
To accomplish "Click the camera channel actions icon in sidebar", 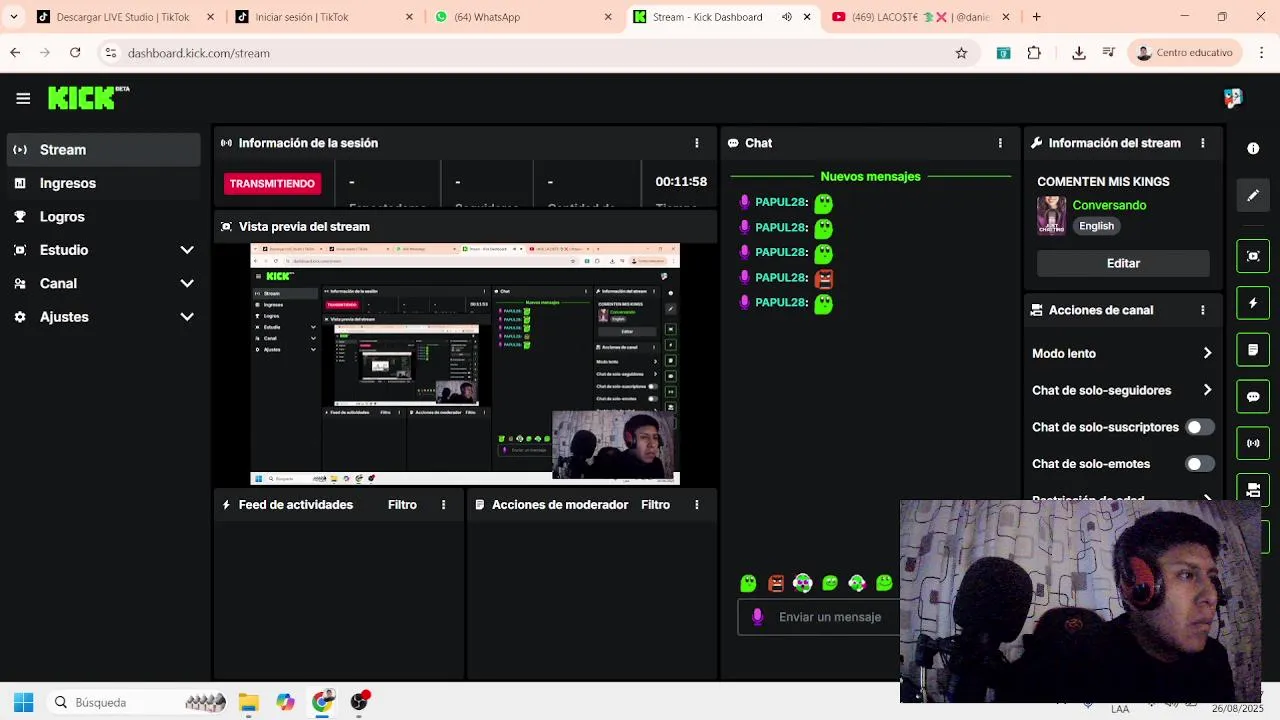I will [x=1253, y=489].
